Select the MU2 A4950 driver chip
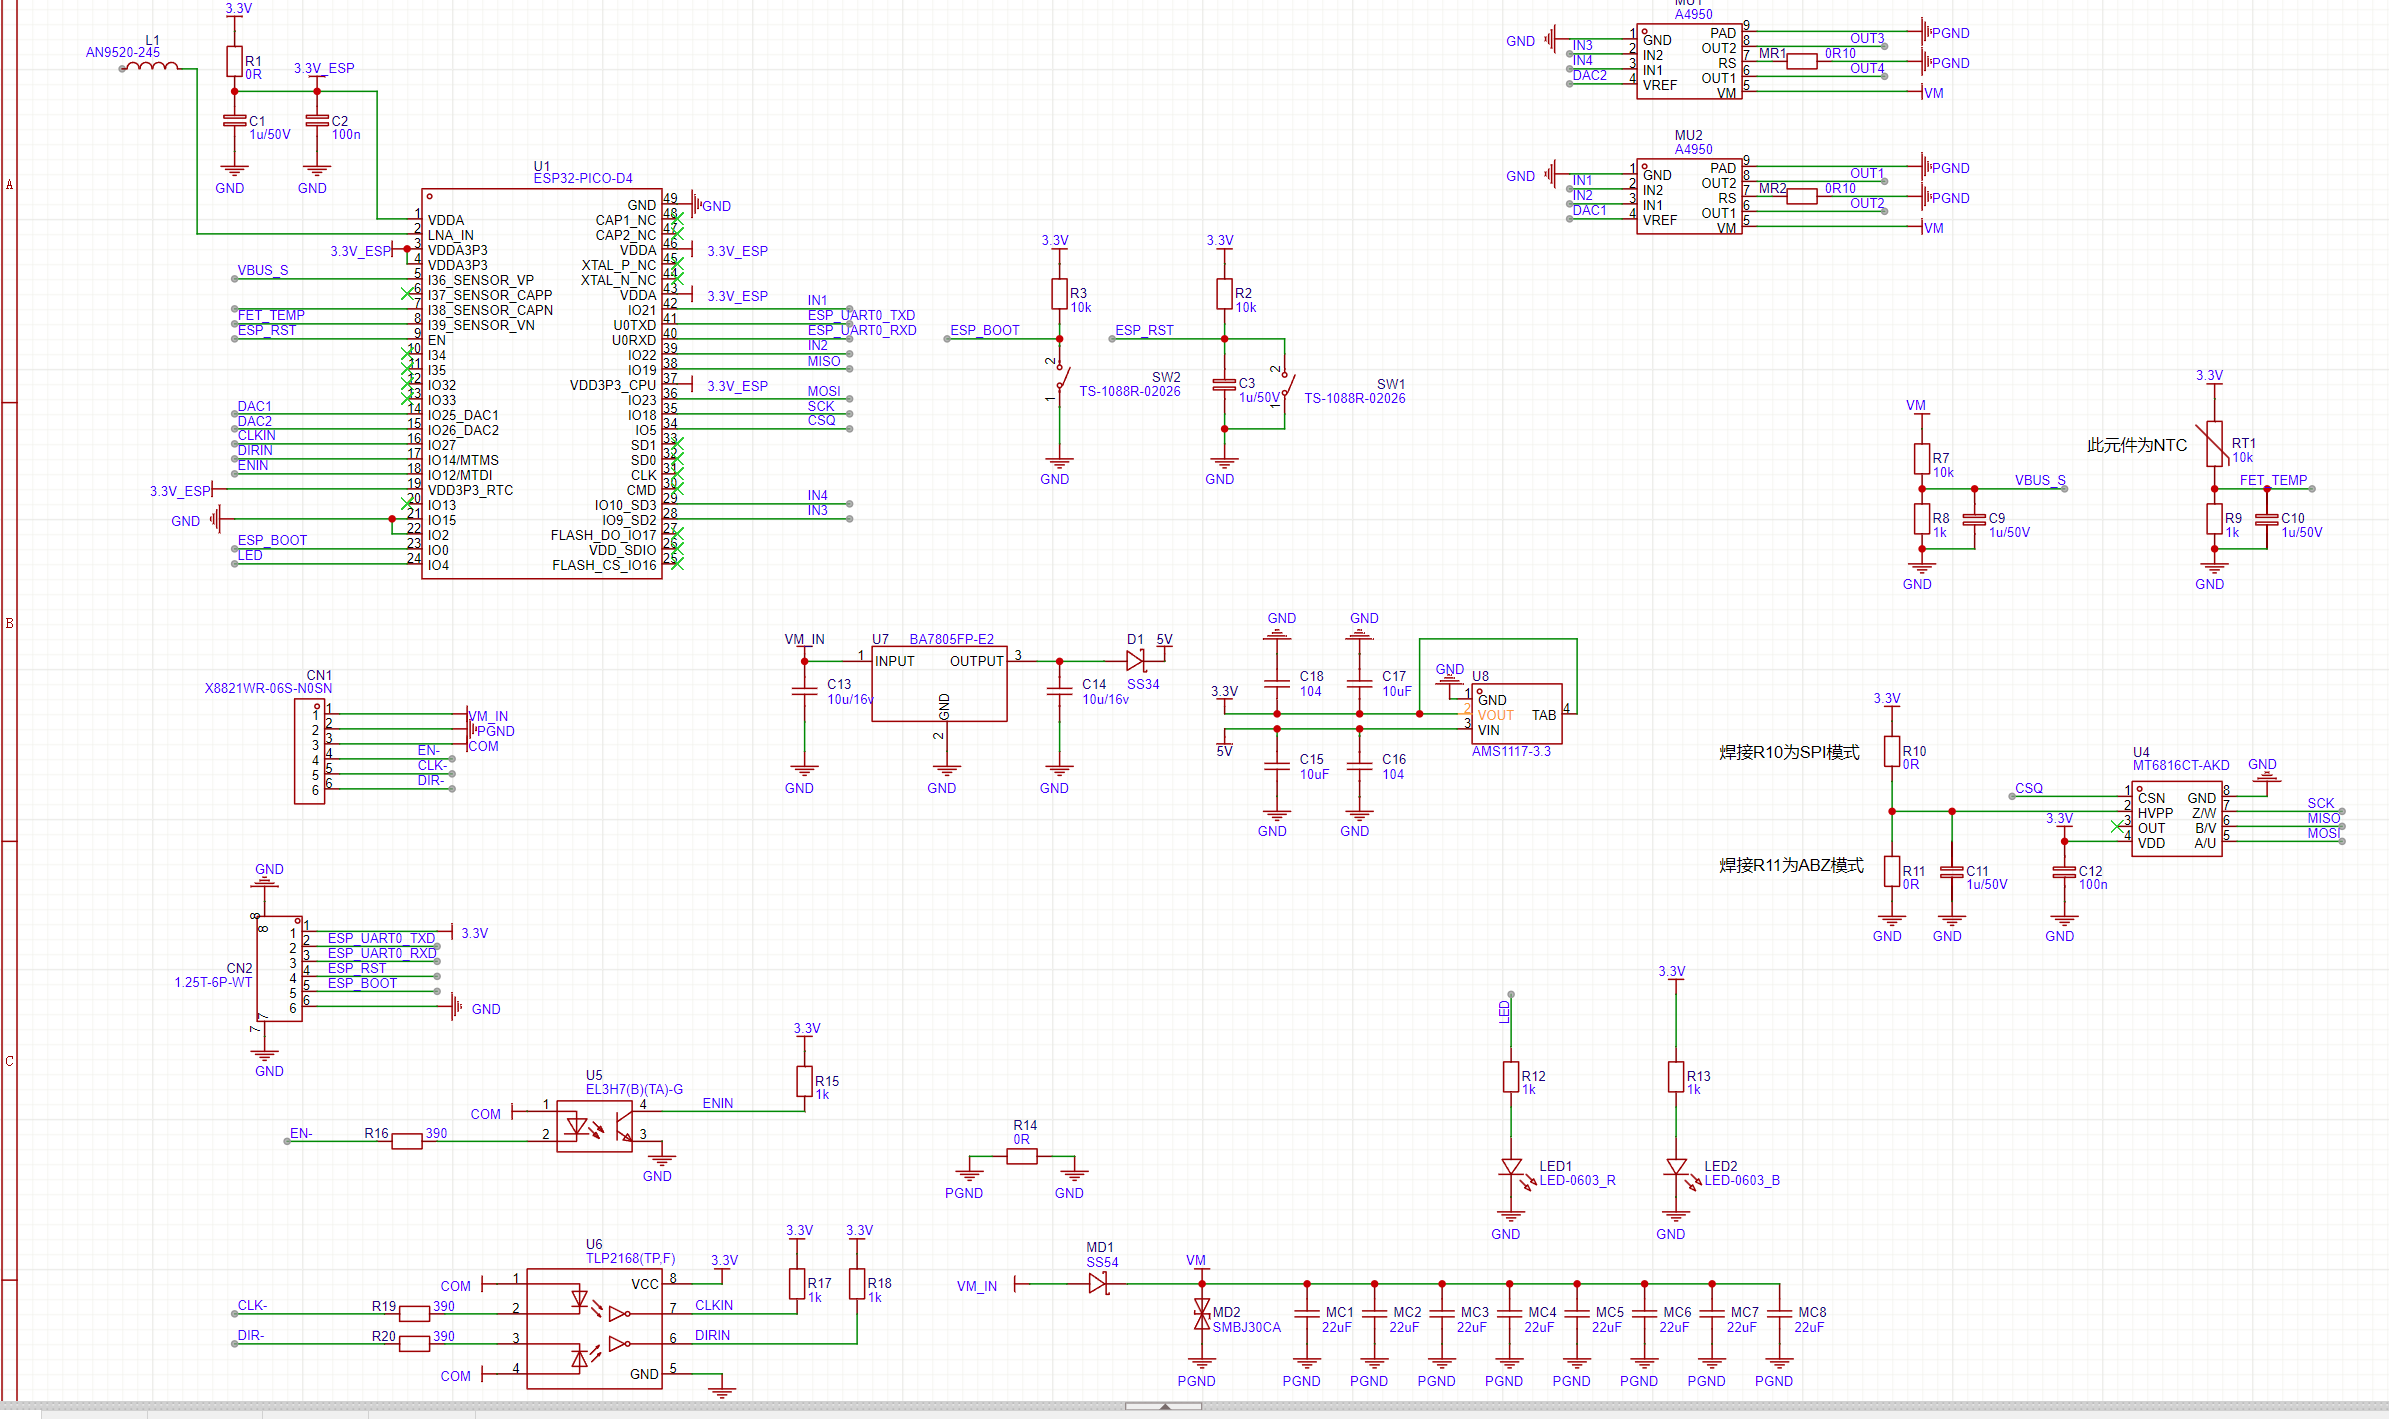 tap(1688, 197)
